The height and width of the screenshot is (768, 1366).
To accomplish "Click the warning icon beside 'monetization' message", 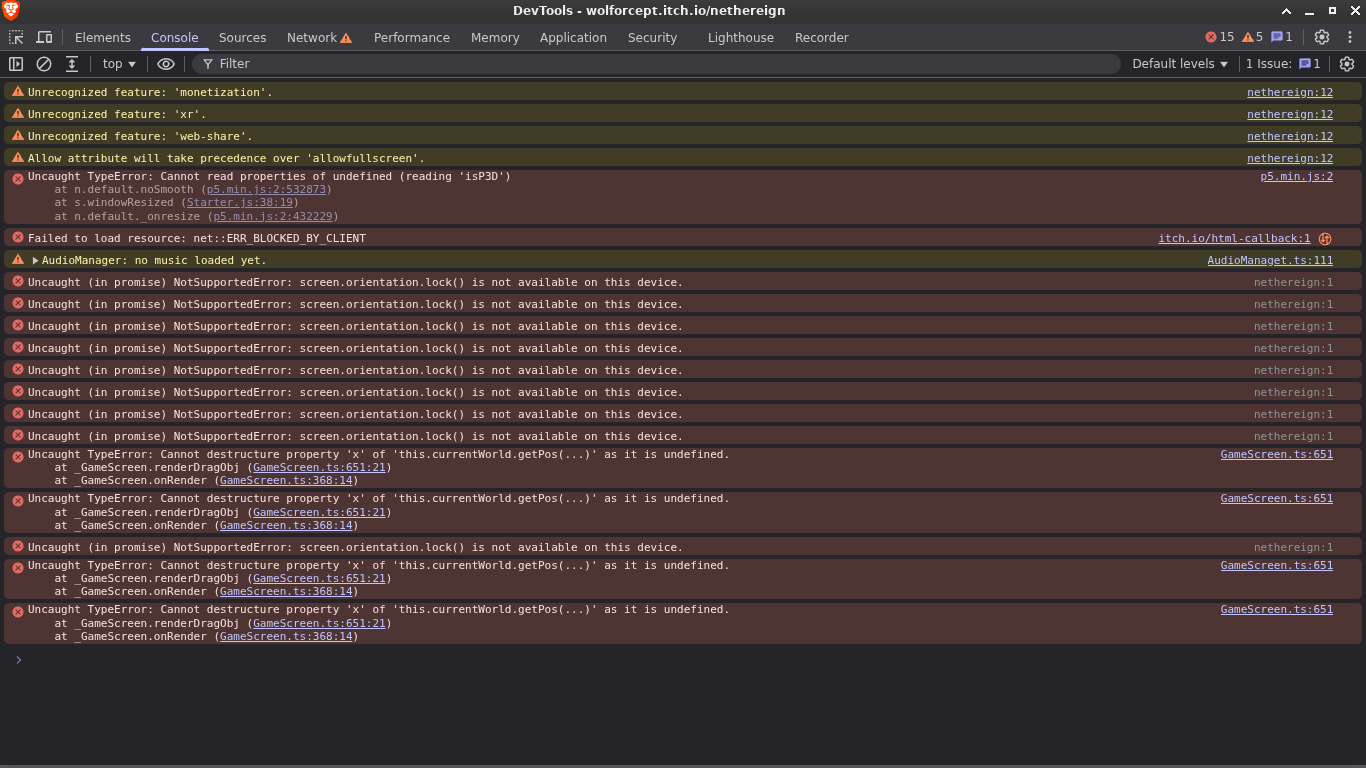I will click(17, 91).
